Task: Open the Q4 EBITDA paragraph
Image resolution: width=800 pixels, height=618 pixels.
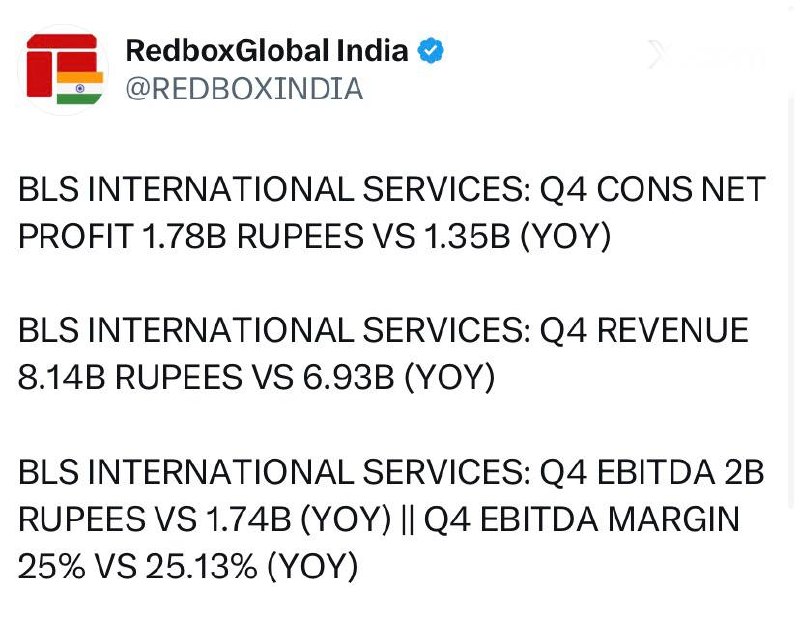Action: point(391,519)
